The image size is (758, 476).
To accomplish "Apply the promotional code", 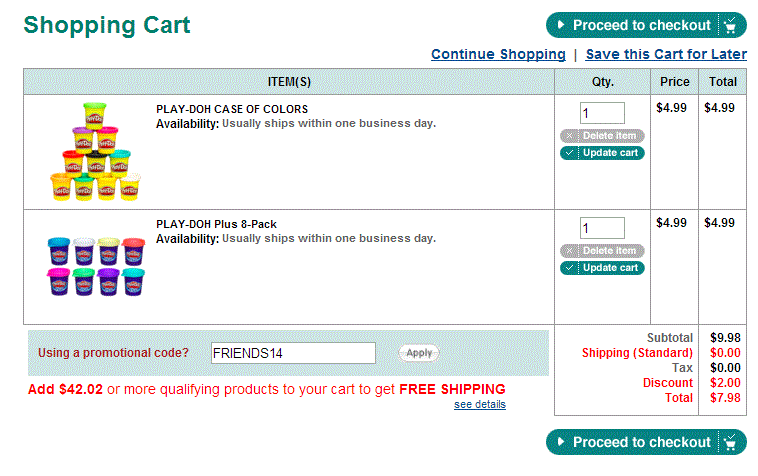I will (x=419, y=353).
